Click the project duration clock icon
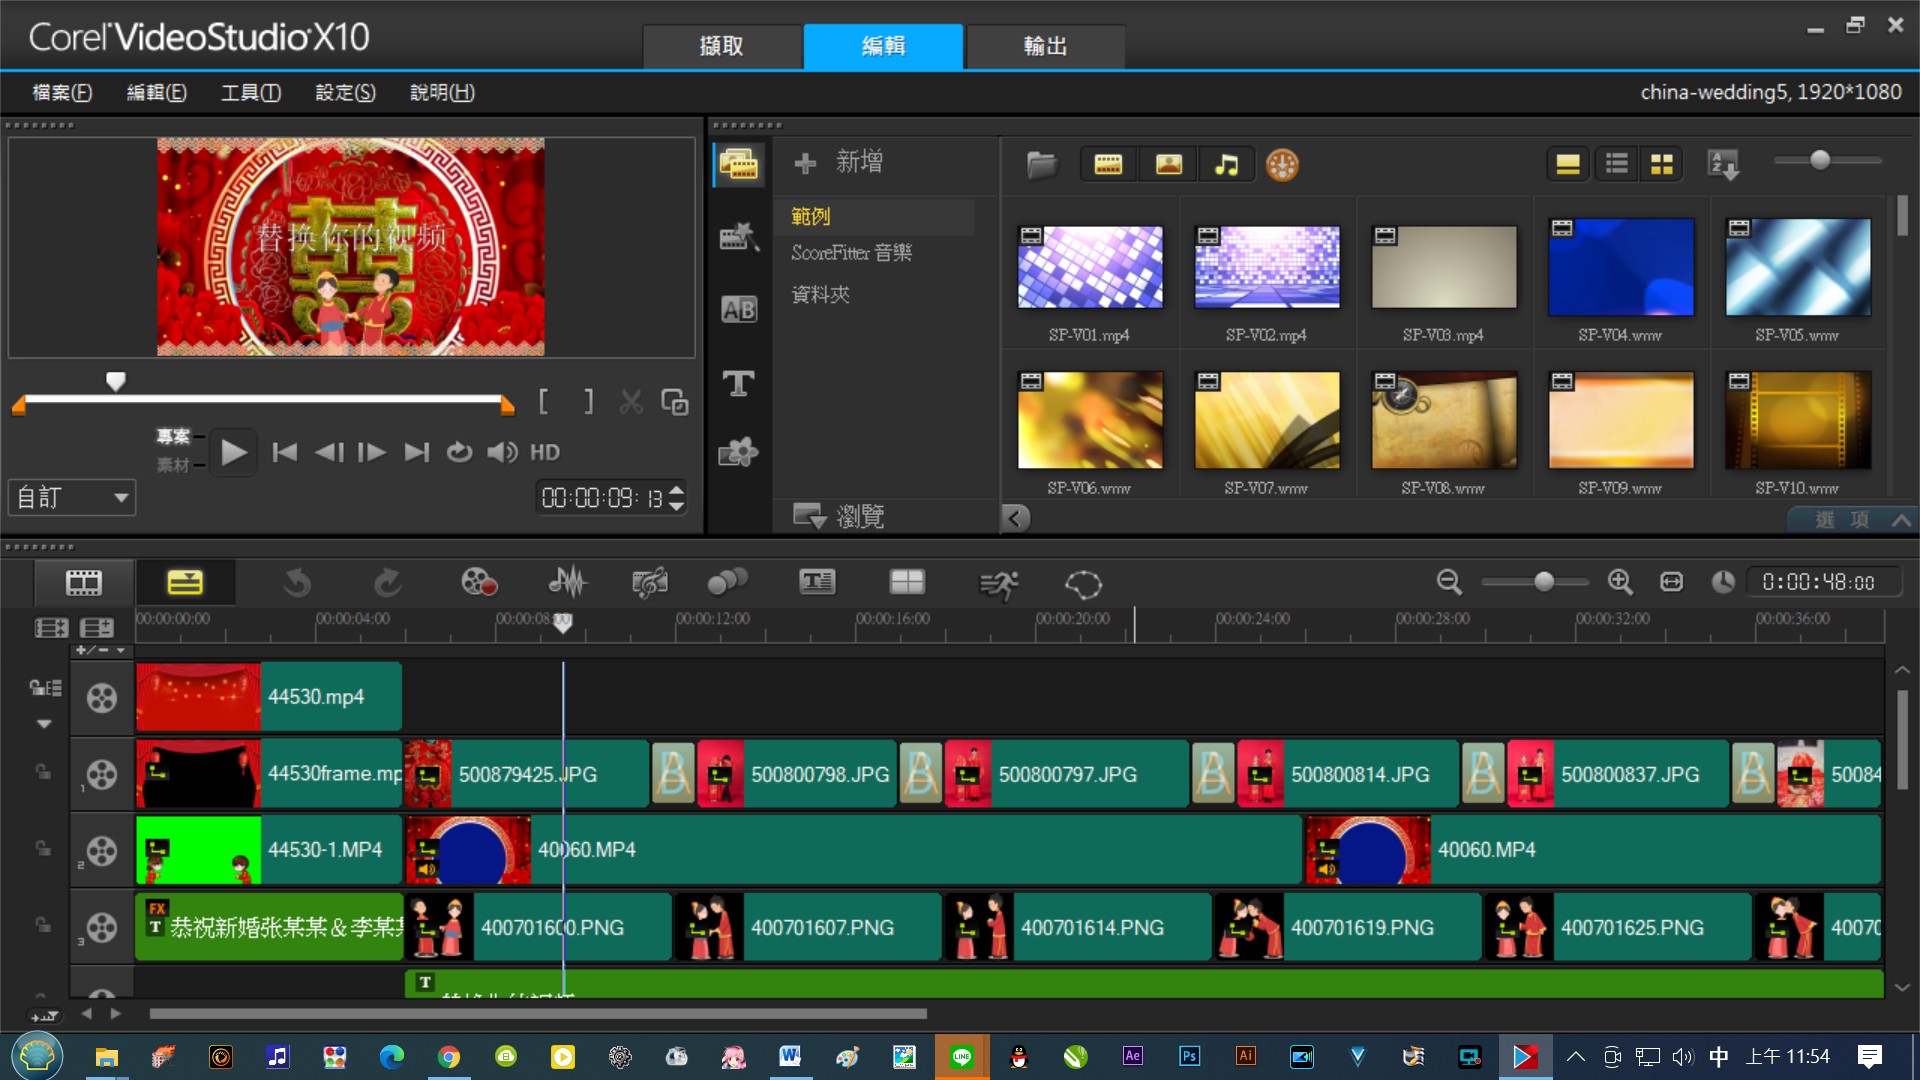Screen dimensions: 1920x1080 click(1723, 582)
